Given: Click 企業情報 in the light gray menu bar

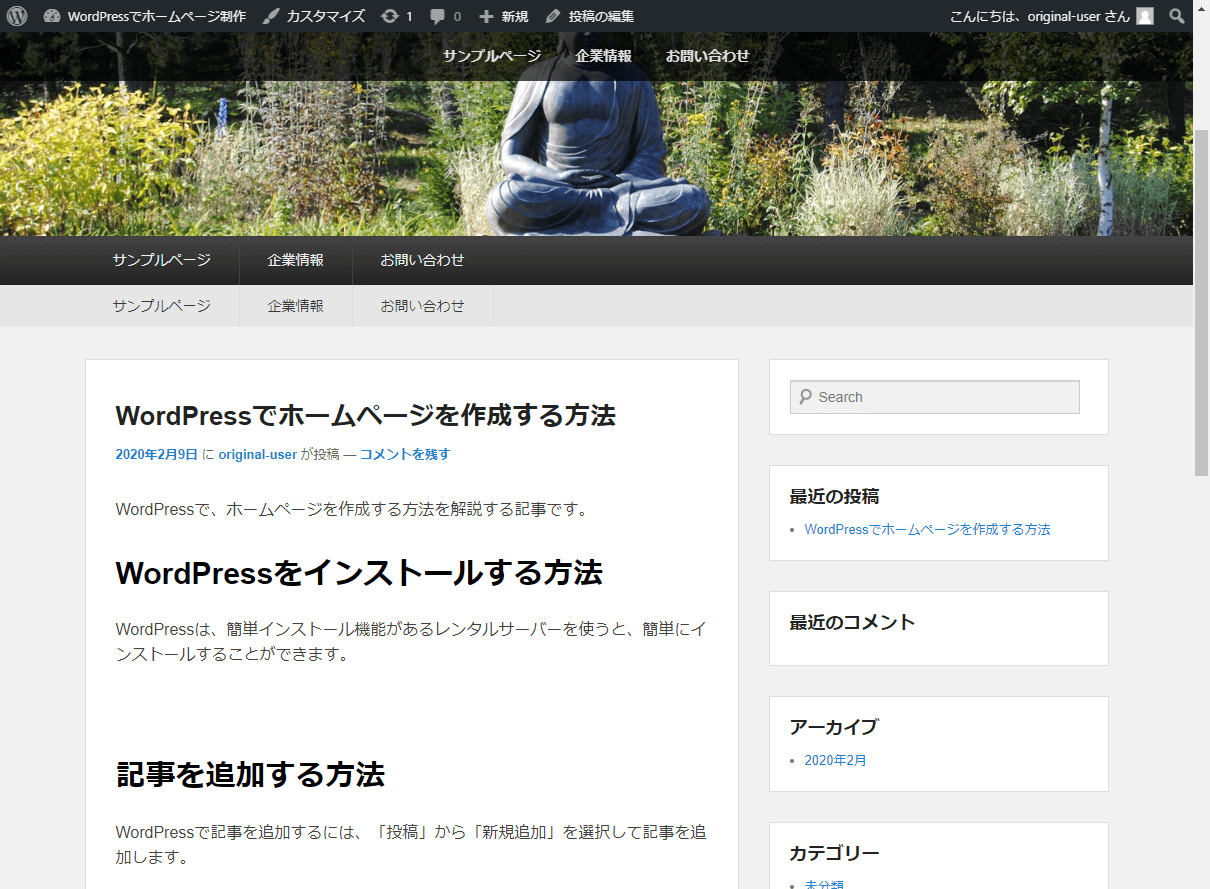Looking at the screenshot, I should point(296,306).
